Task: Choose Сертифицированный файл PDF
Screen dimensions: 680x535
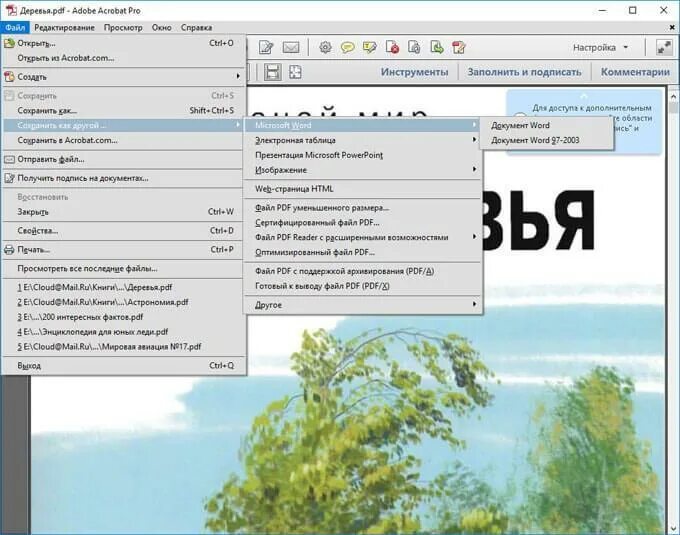Action: 363,222
